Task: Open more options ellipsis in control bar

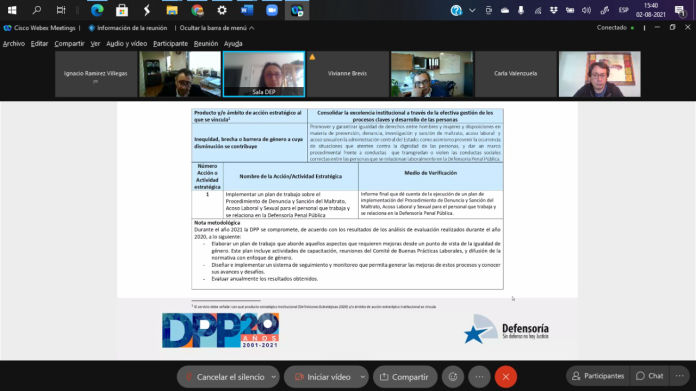Action: click(x=479, y=377)
